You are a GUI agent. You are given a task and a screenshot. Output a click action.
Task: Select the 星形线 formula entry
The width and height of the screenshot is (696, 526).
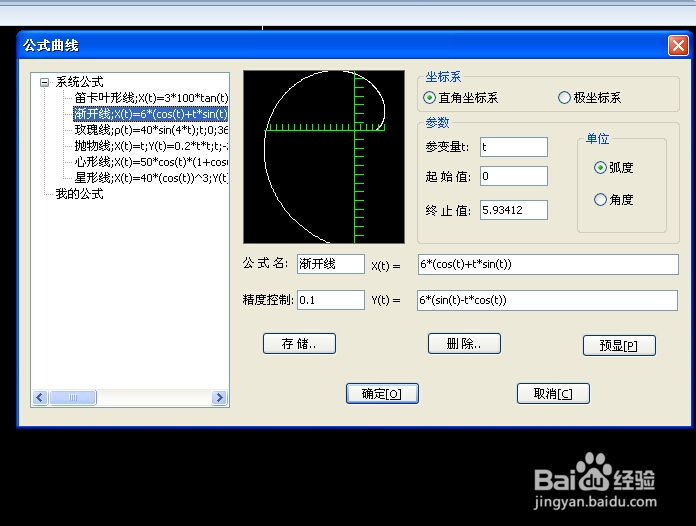click(x=151, y=178)
